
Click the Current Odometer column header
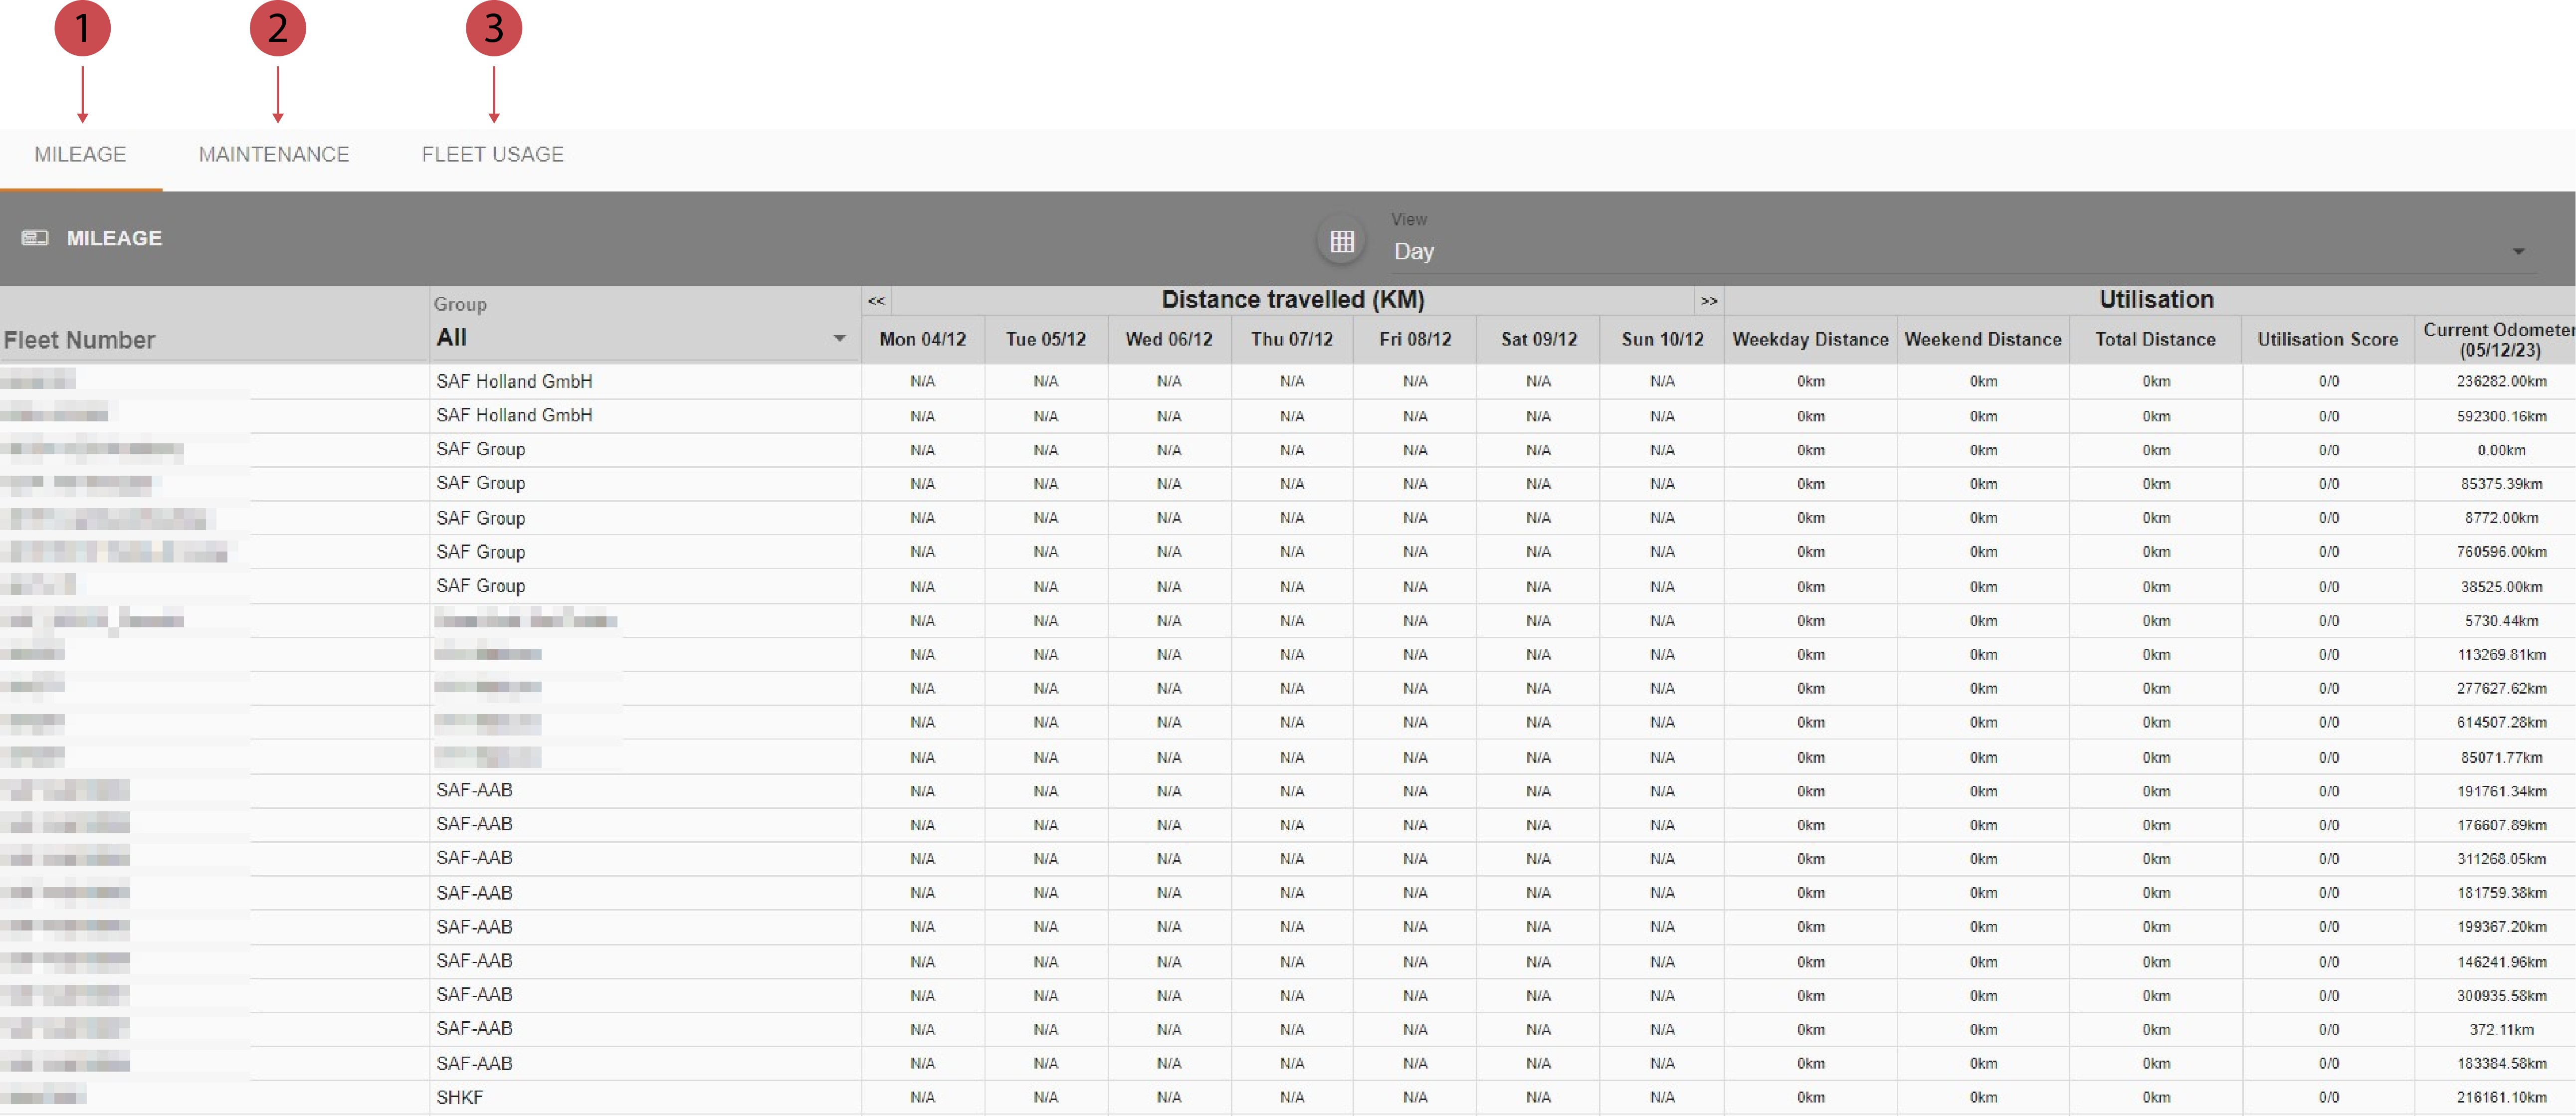2498,339
